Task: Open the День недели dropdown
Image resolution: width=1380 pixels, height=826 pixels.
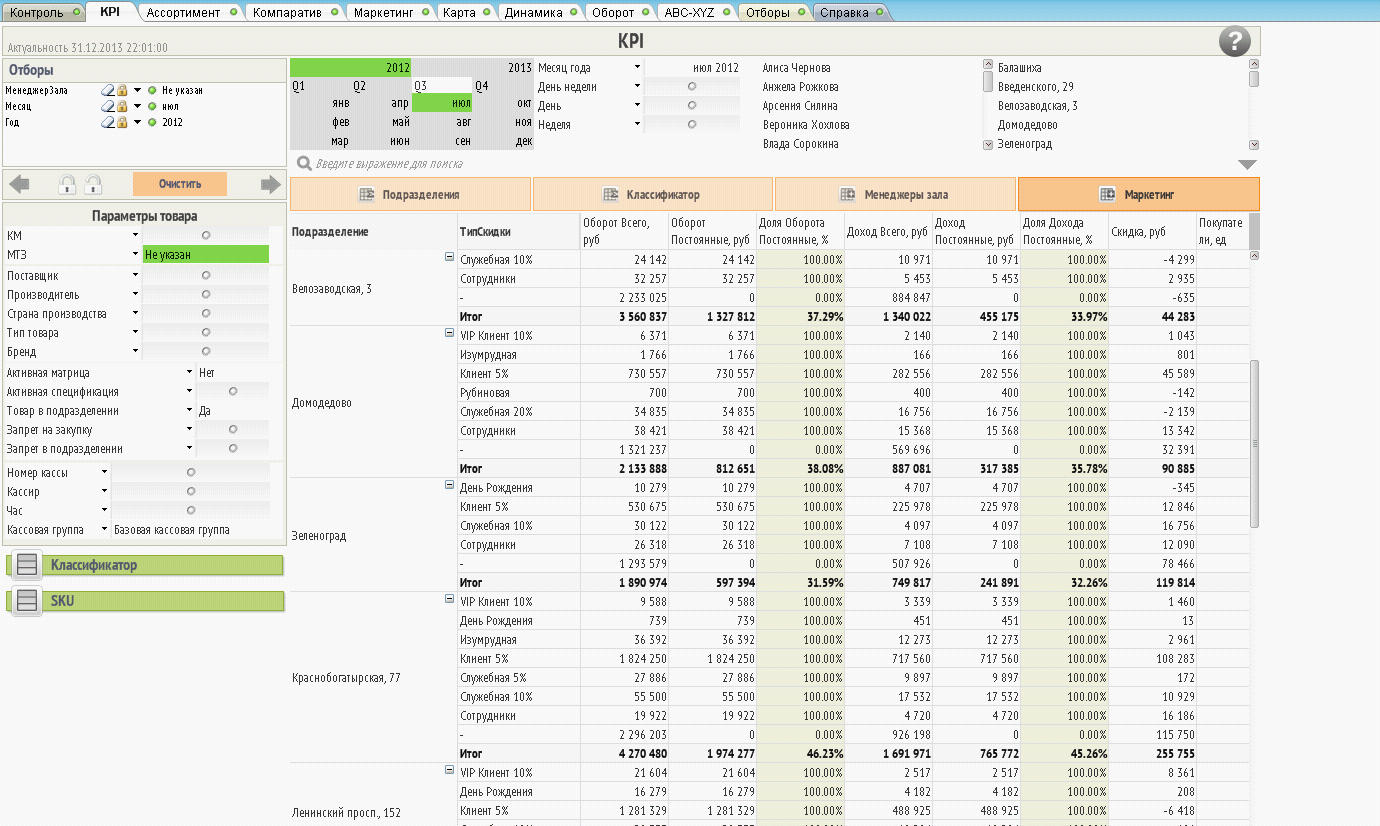Action: click(x=637, y=87)
